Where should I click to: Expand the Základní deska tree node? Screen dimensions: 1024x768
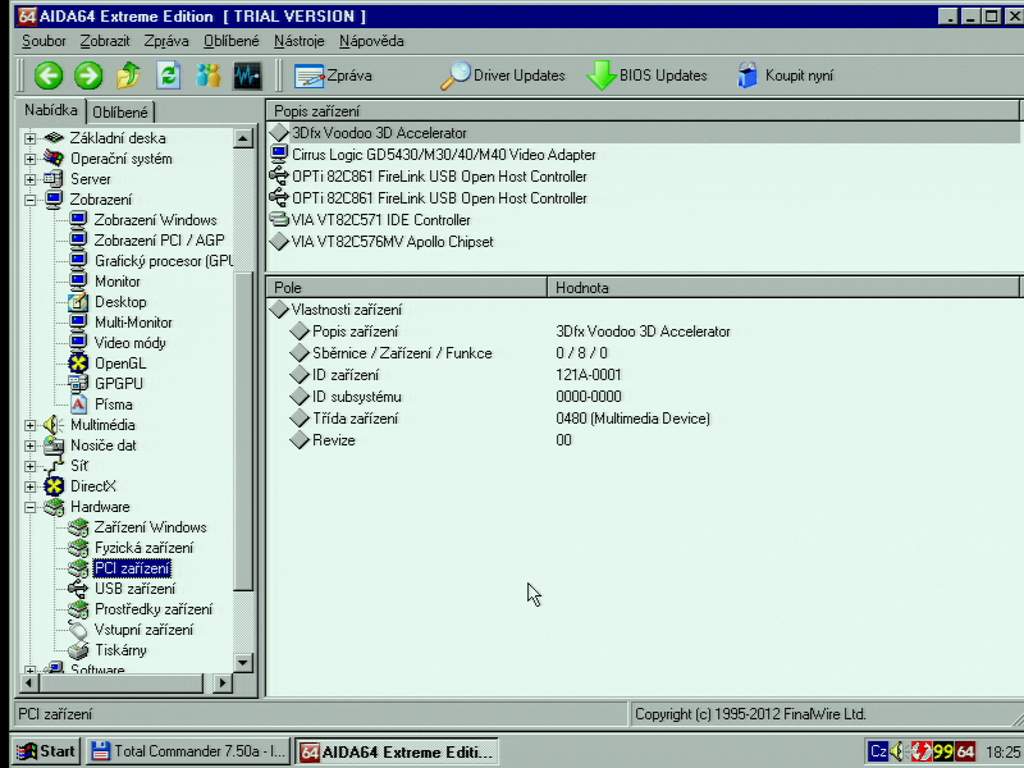coord(30,138)
